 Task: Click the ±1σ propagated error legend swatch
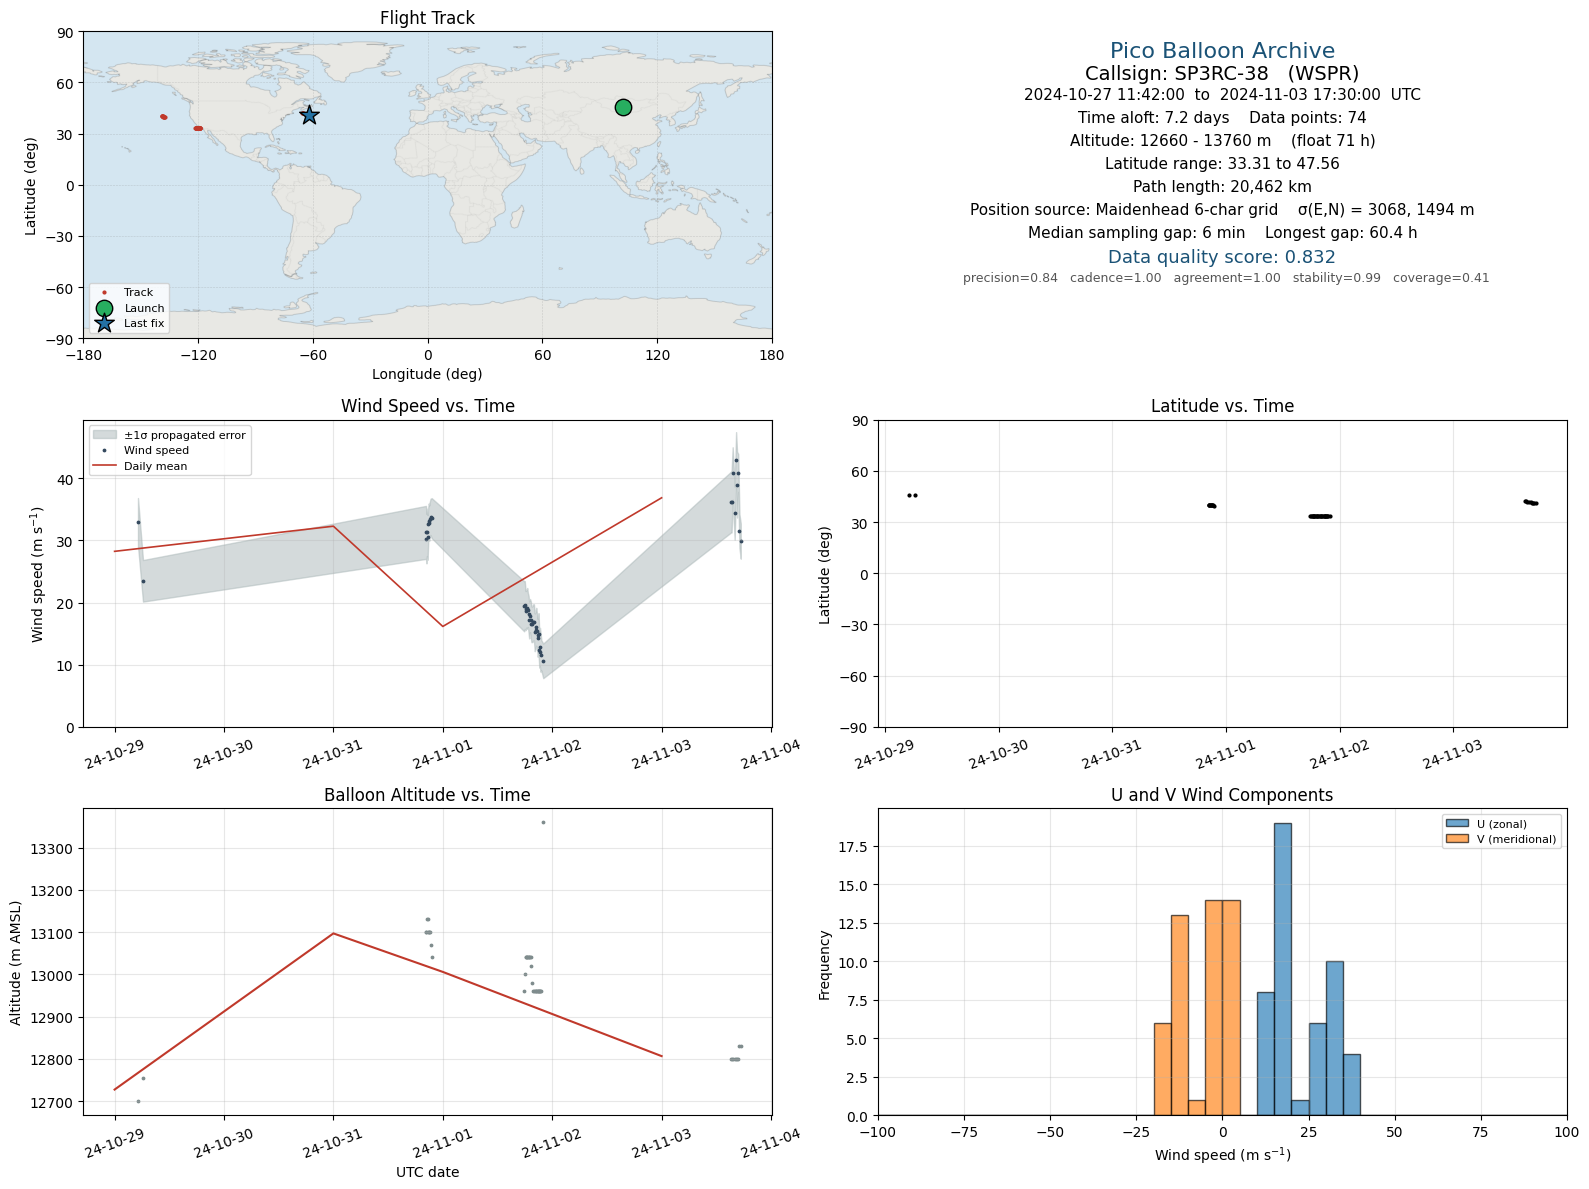[105, 435]
